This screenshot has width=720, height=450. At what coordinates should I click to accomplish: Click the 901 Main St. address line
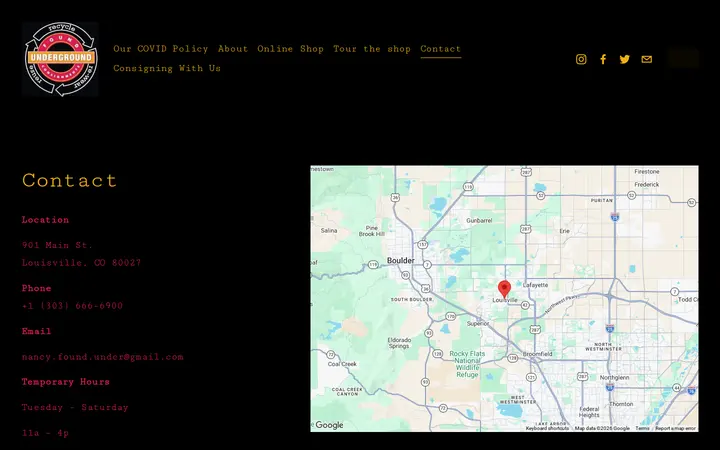click(57, 245)
